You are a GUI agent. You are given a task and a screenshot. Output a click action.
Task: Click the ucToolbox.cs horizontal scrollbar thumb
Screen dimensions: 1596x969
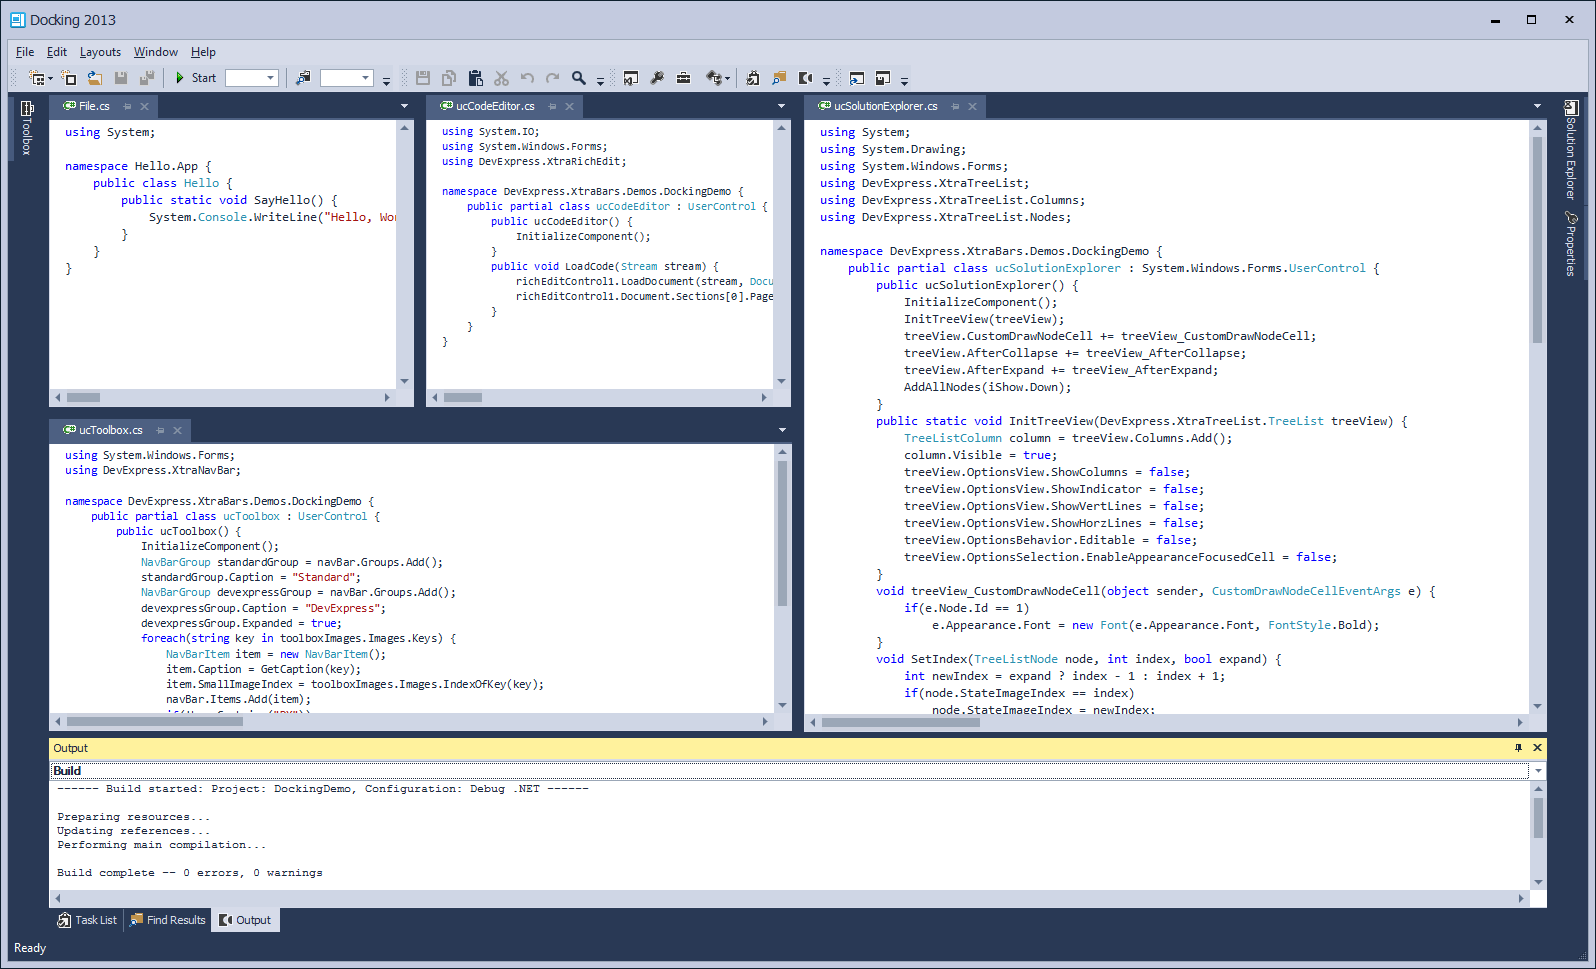click(x=154, y=721)
